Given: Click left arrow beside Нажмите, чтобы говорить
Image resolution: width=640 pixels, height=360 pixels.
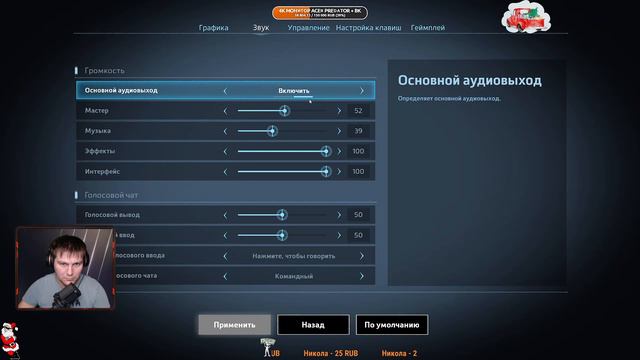Looking at the screenshot, I should click(225, 256).
